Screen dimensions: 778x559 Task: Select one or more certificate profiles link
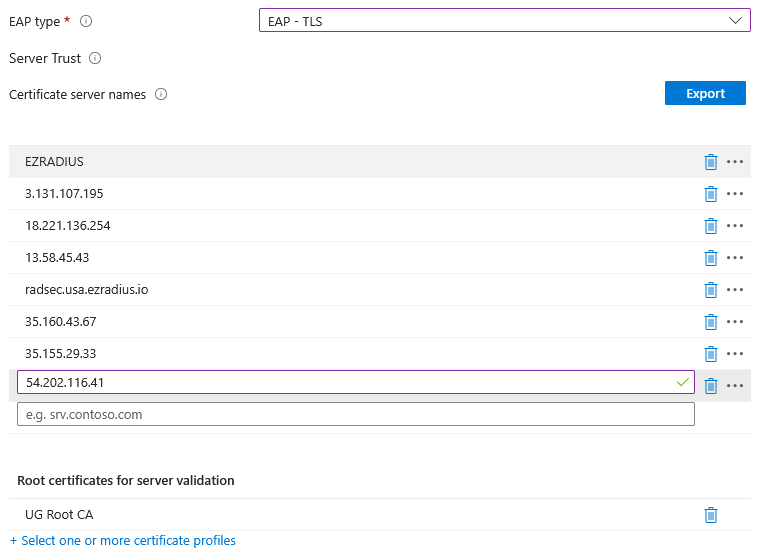(123, 541)
